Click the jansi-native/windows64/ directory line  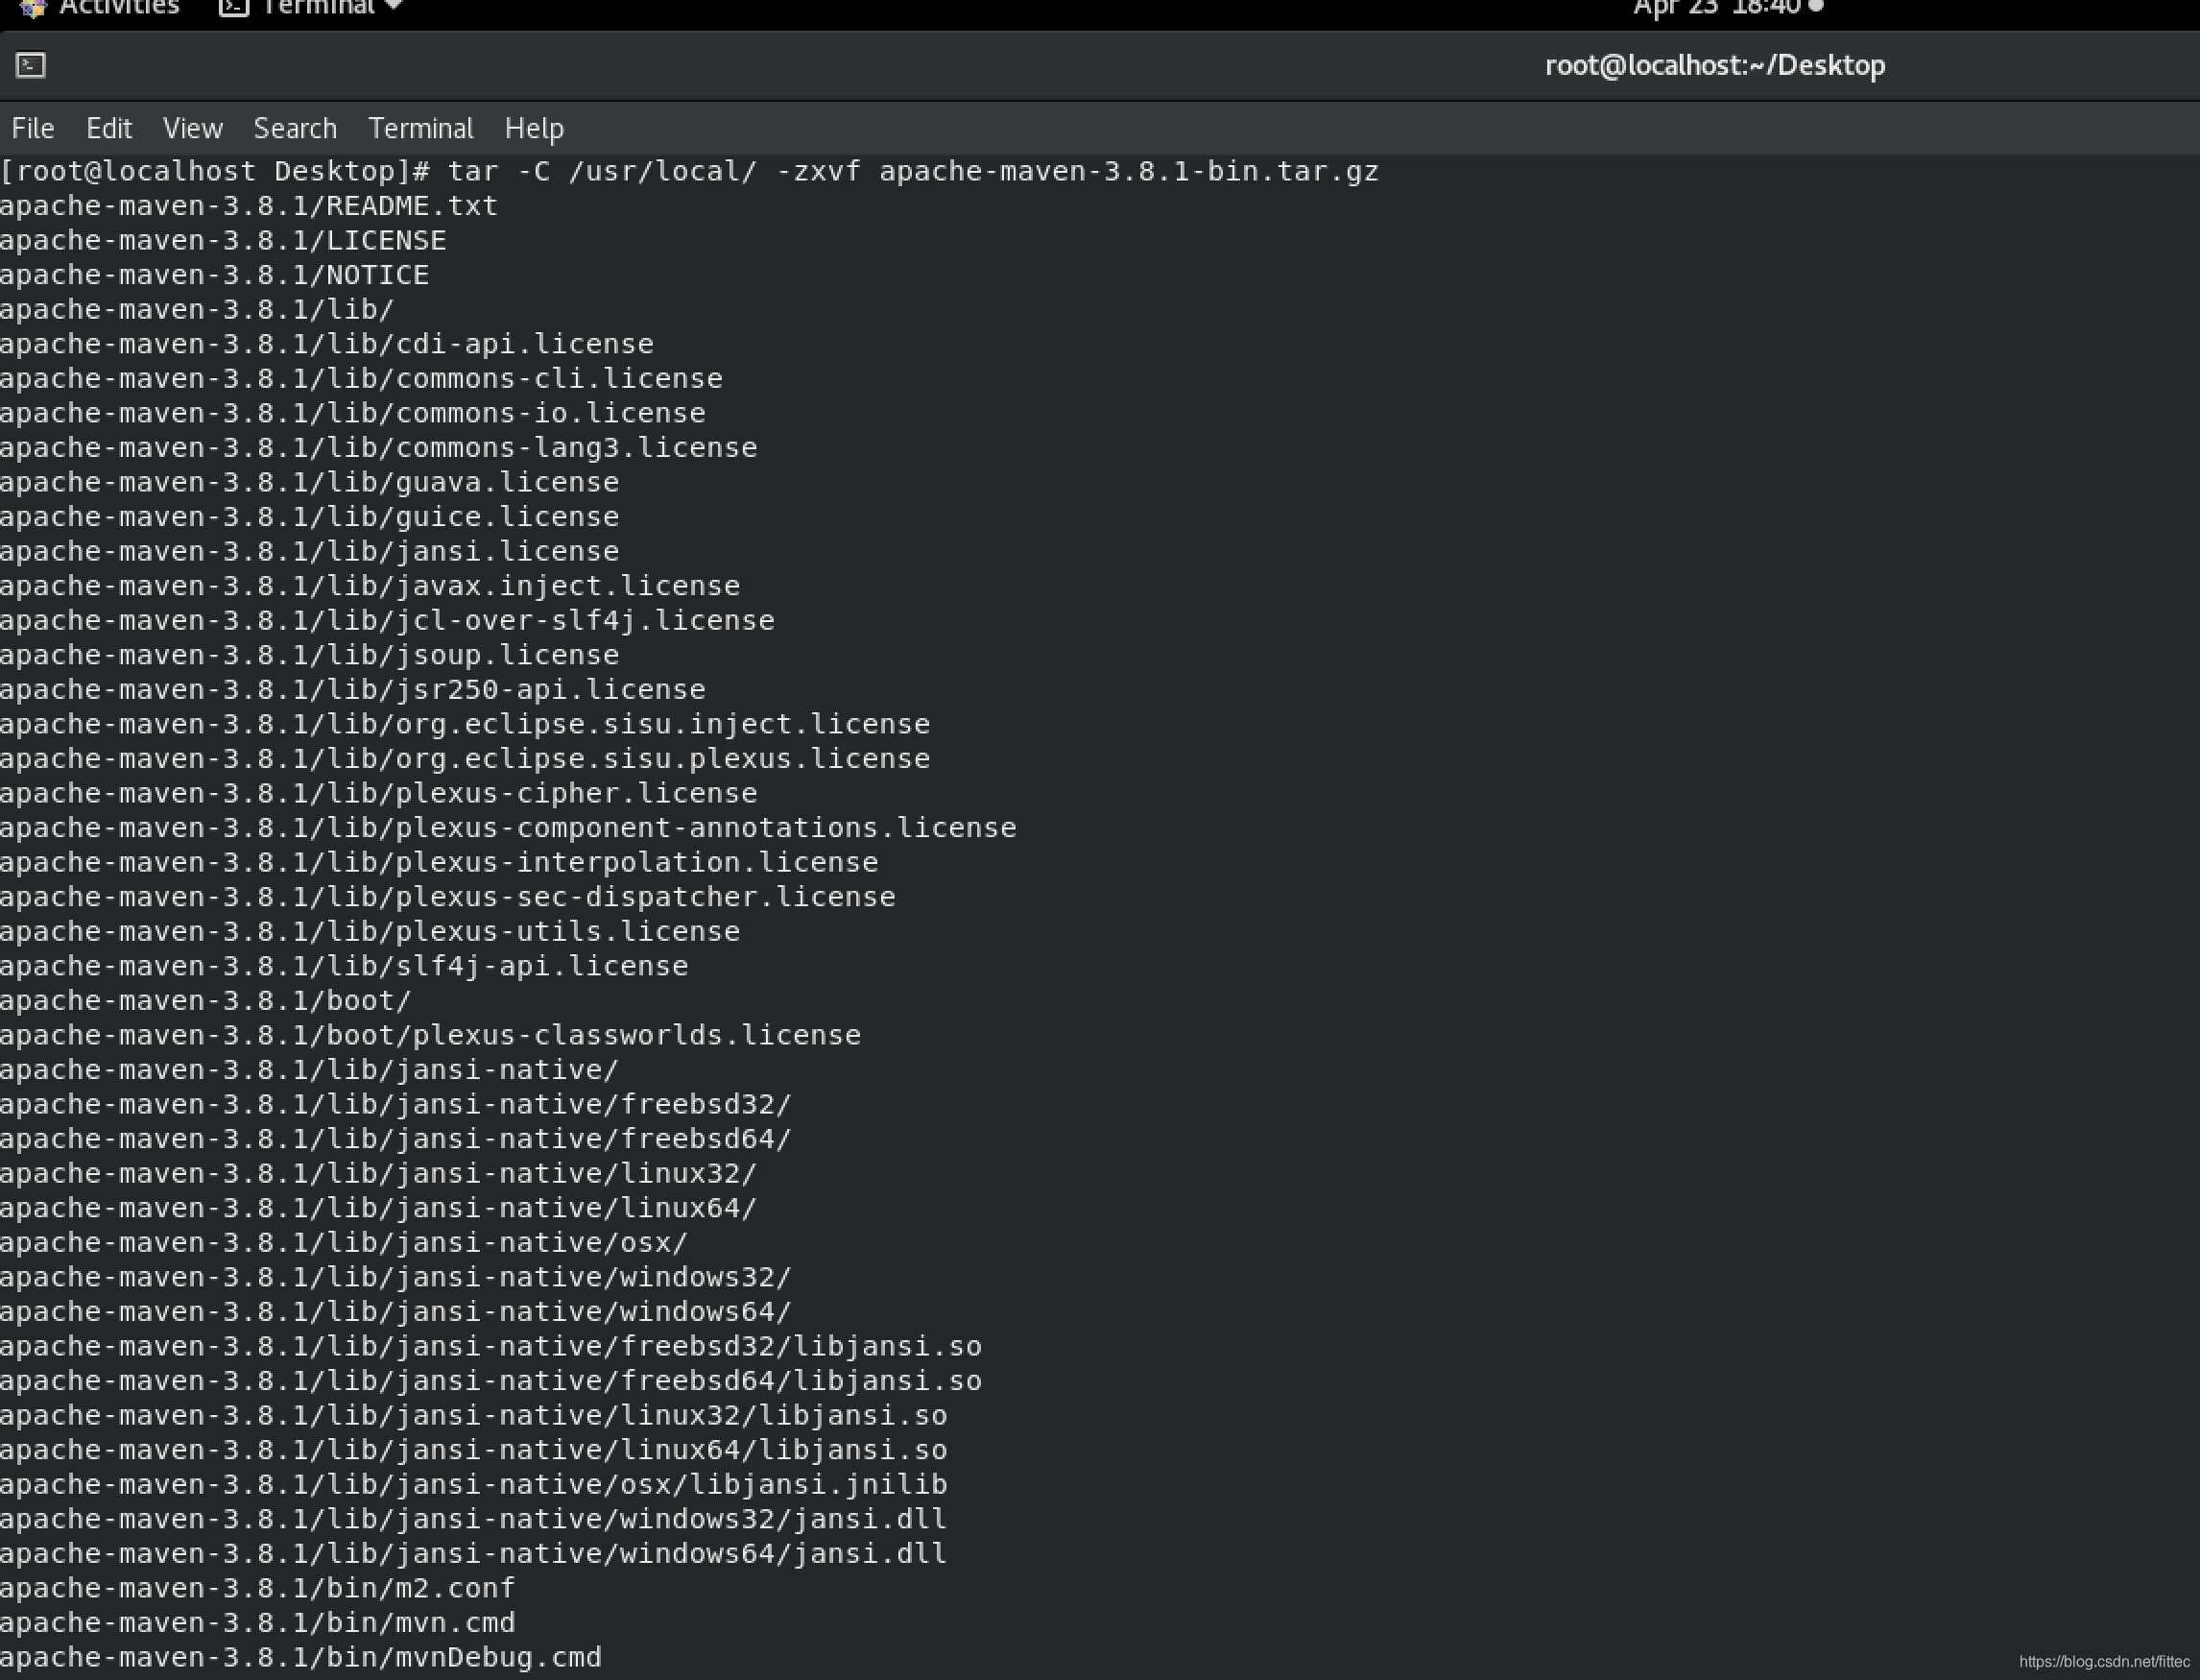click(x=396, y=1311)
